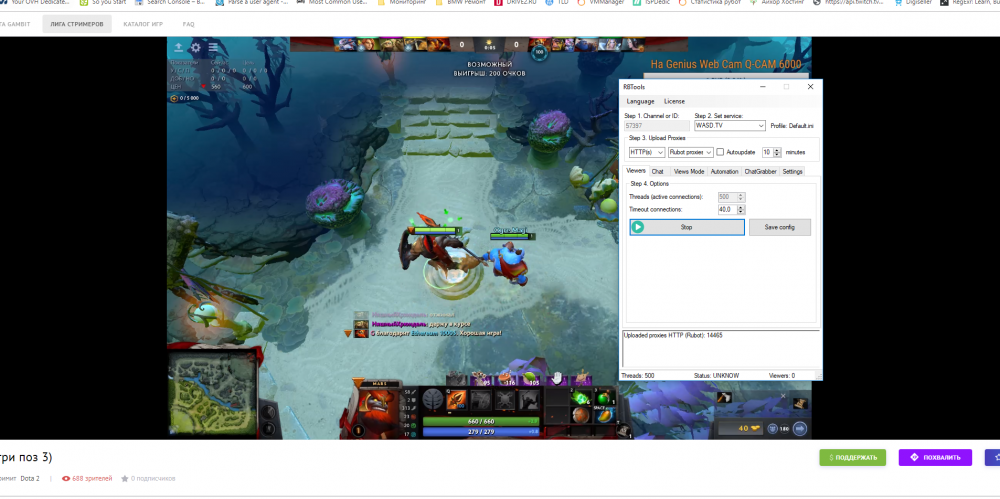Viewport: 1000px width, 499px height.
Task: Click the Timeout connections stepper arrows
Action: (x=741, y=209)
